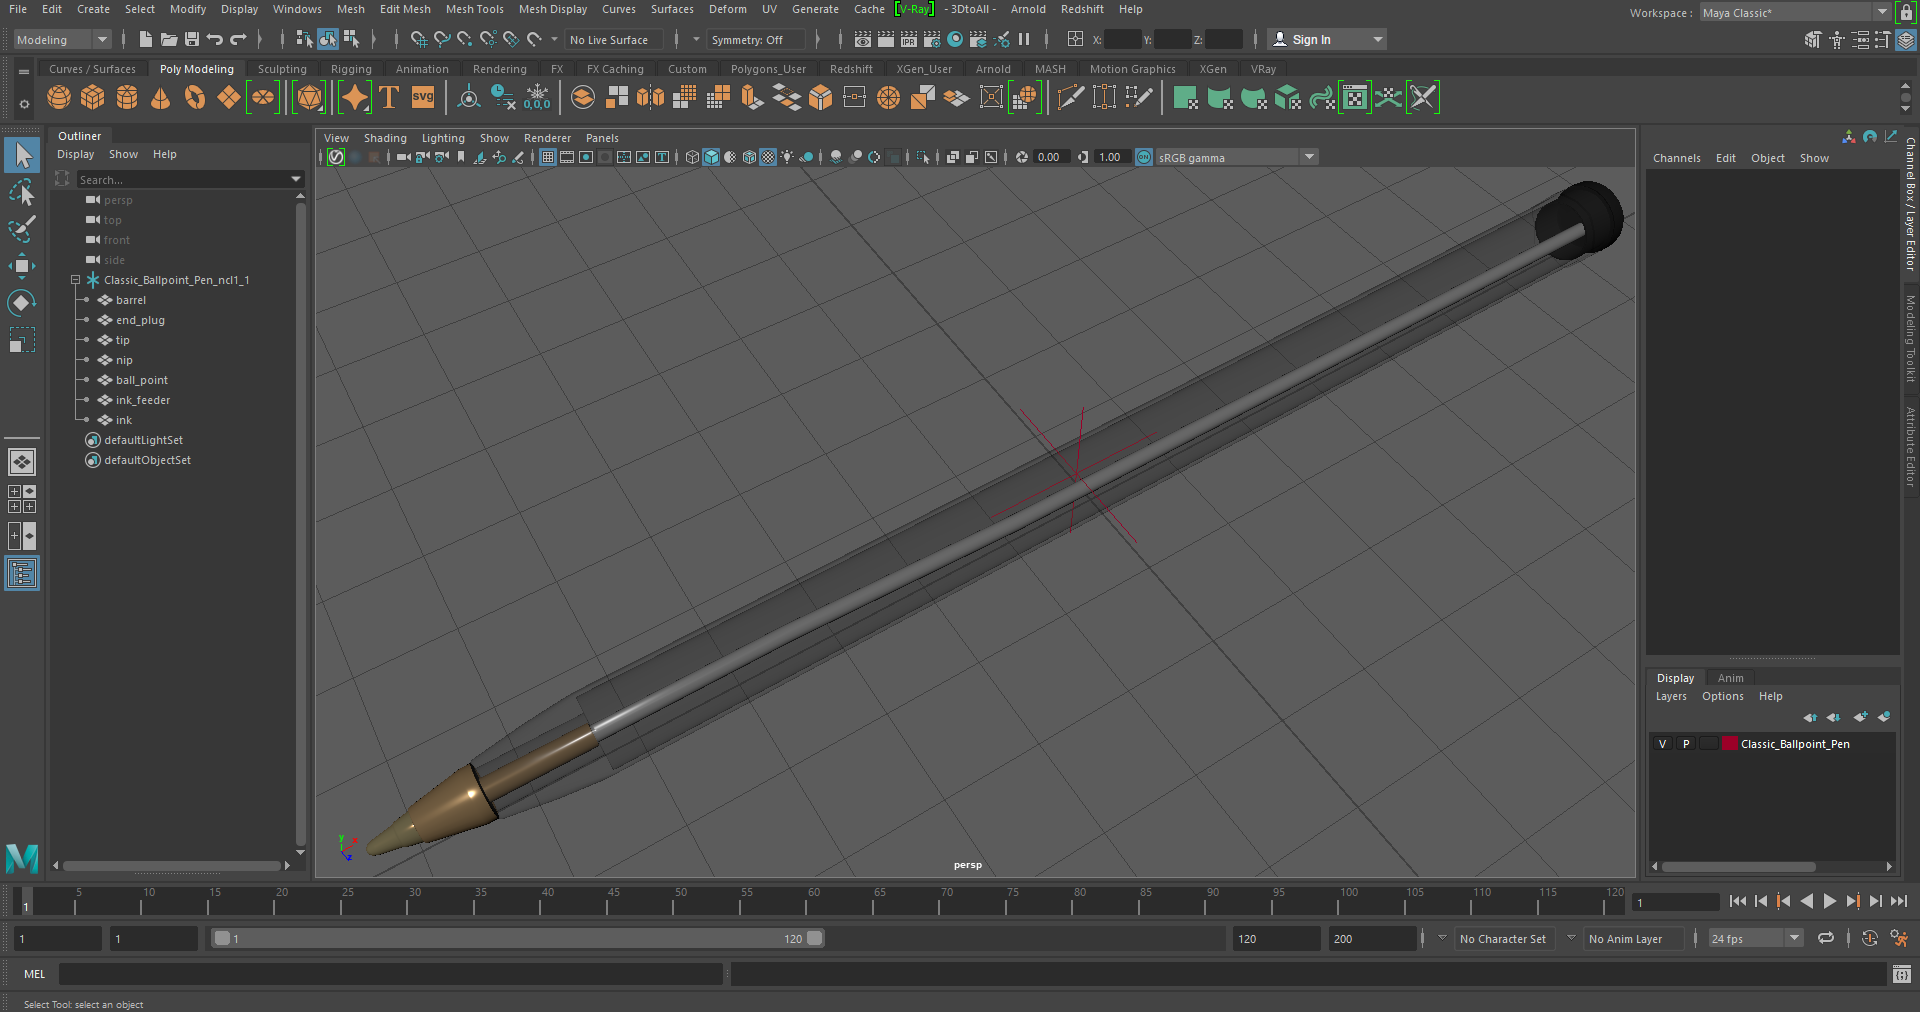The height and width of the screenshot is (1012, 1920).
Task: Create a polygon cube from the shelf
Action: point(93,97)
